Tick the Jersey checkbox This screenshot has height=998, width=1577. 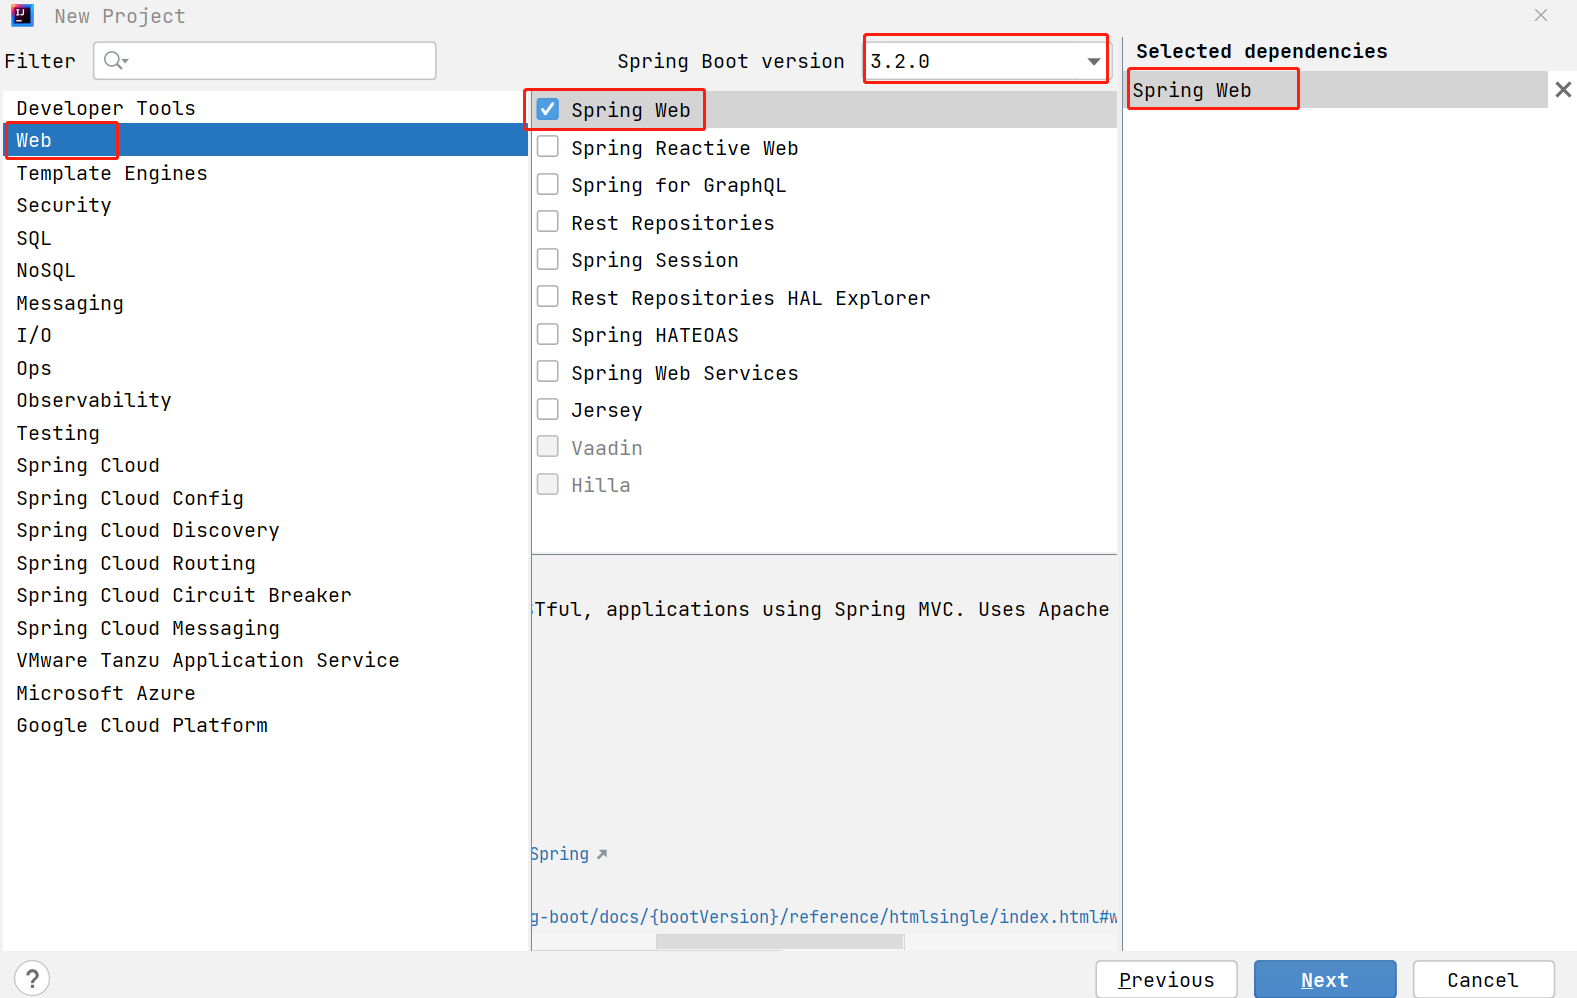(x=548, y=409)
